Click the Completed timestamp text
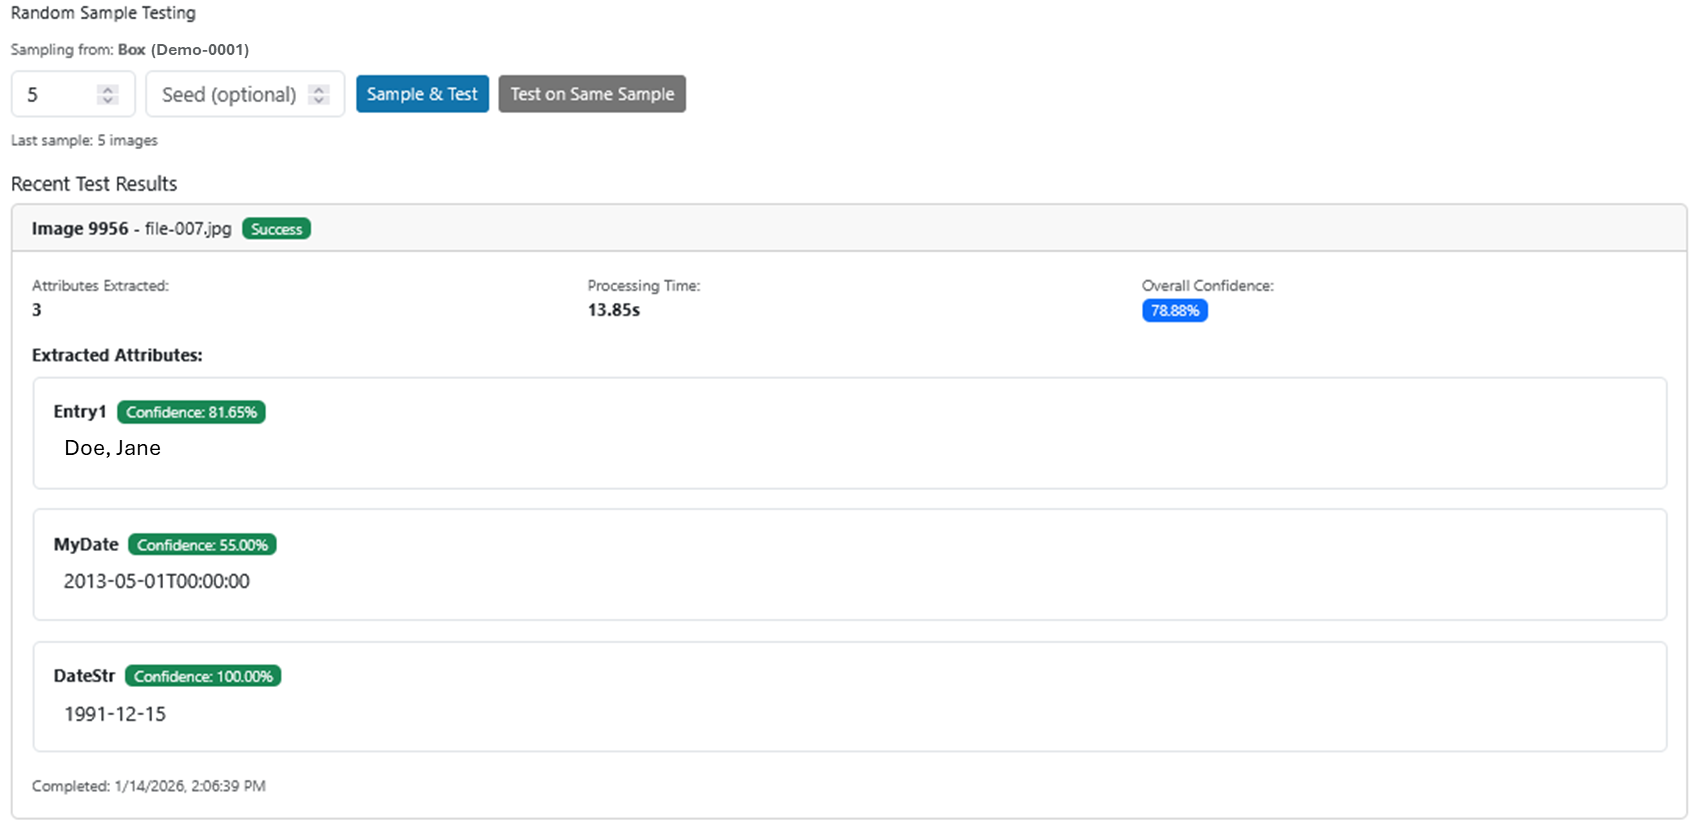1702x821 pixels. click(148, 786)
